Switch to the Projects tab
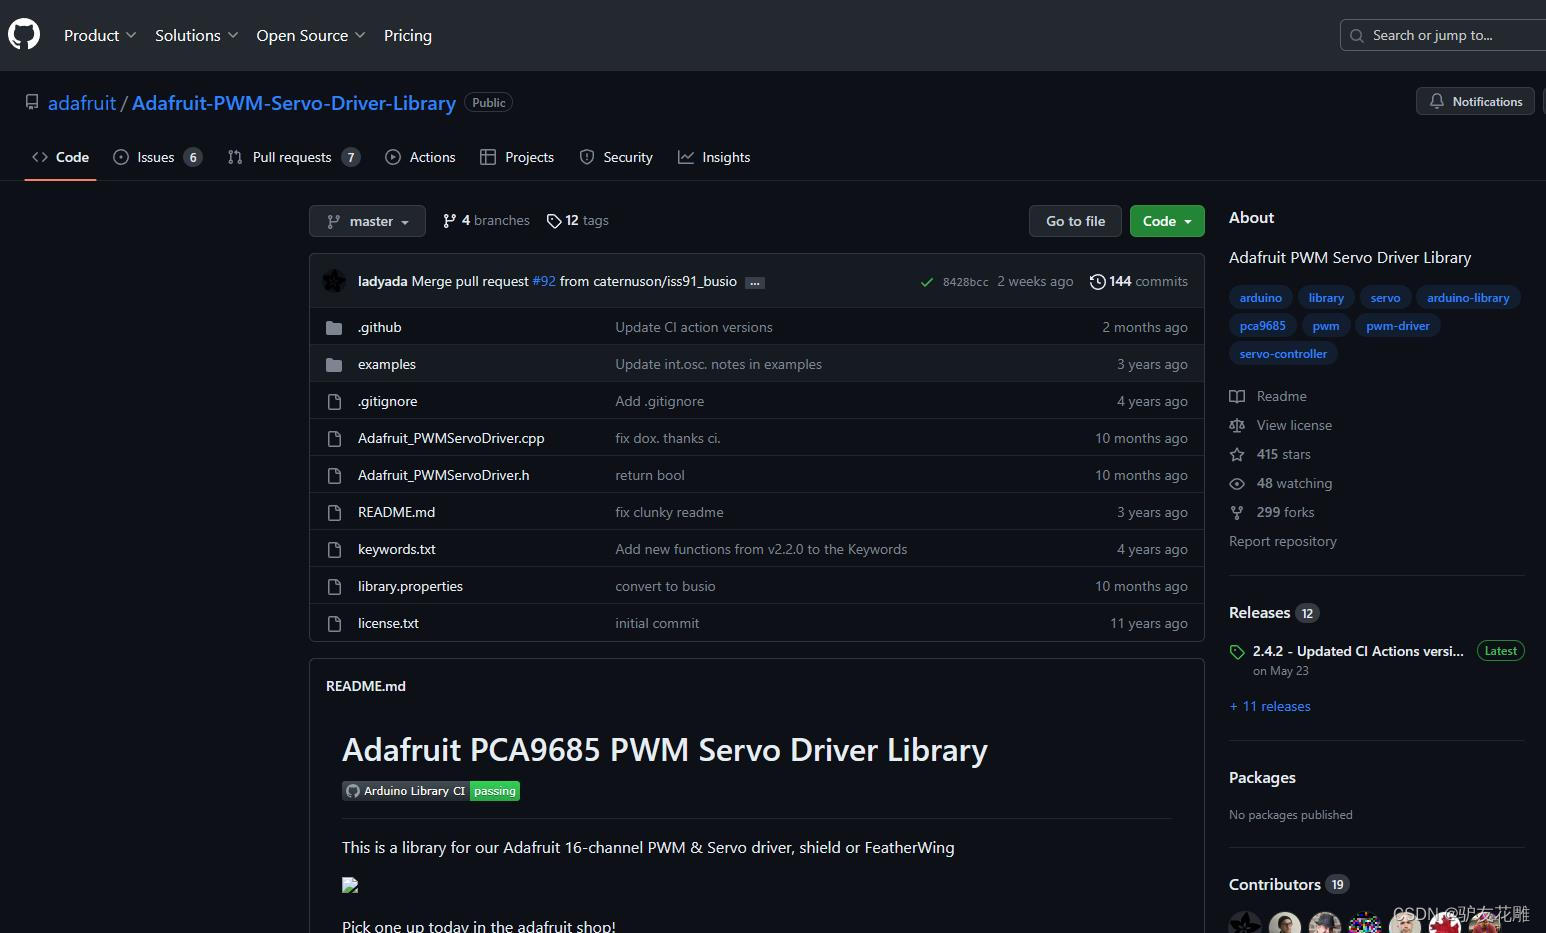 tap(517, 157)
